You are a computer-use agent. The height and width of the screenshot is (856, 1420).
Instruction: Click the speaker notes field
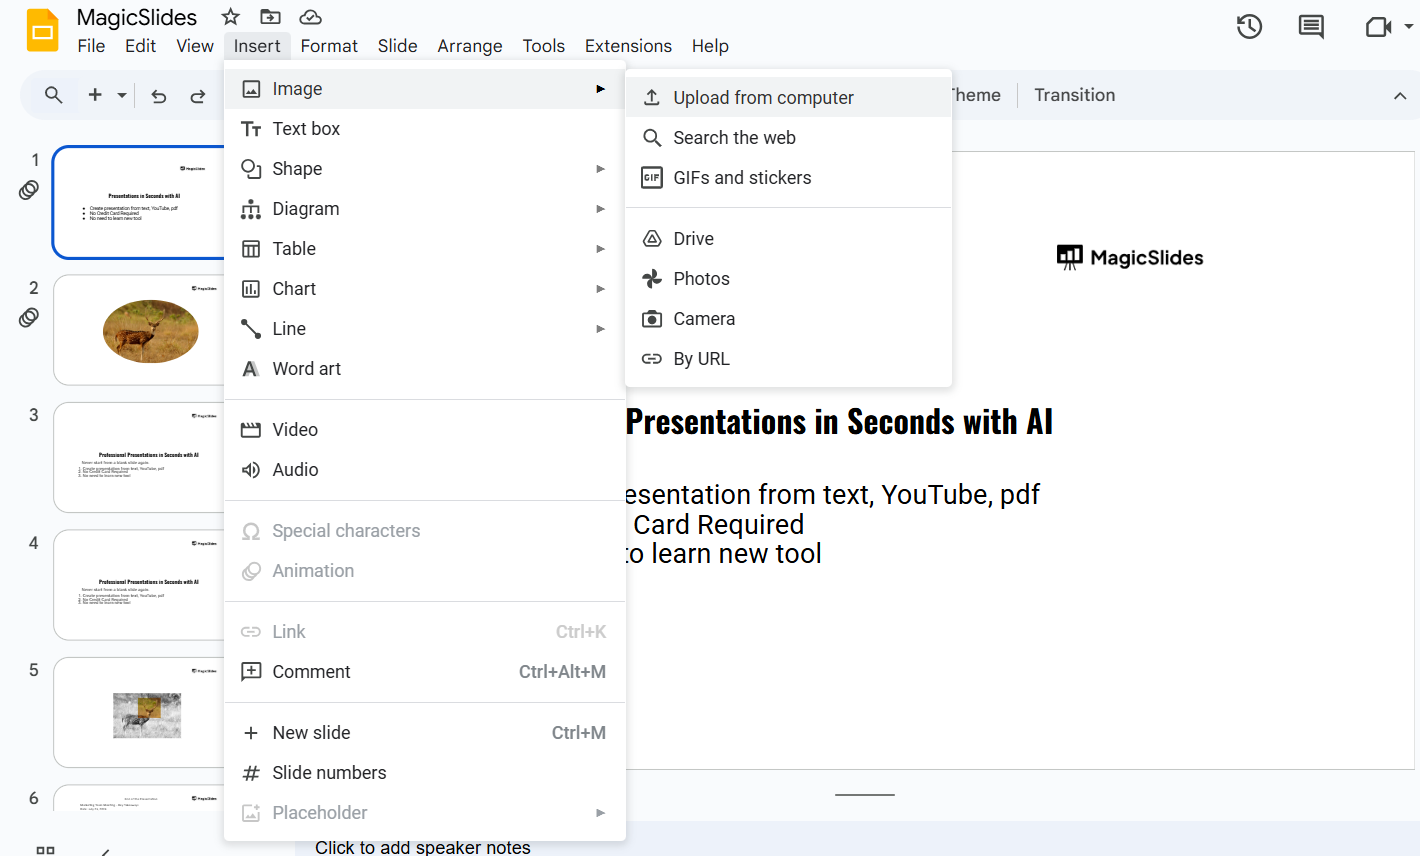(x=423, y=847)
